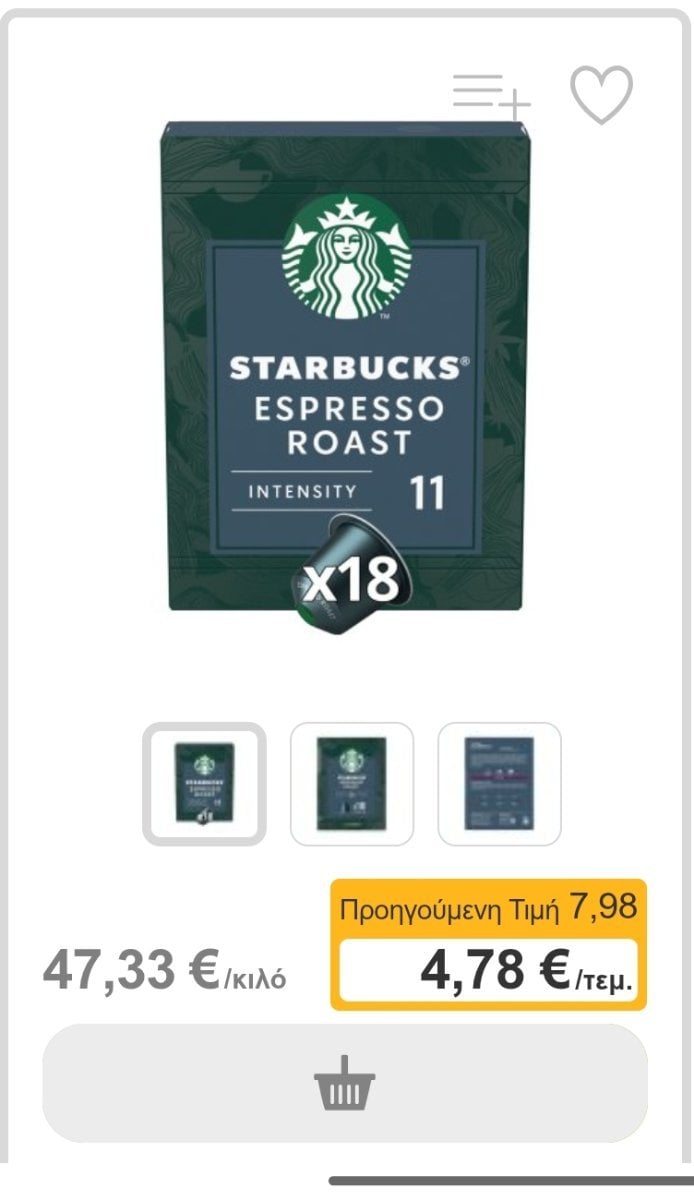Show the second product thumbnail image
Screen dimensions: 694x1200
[352, 784]
